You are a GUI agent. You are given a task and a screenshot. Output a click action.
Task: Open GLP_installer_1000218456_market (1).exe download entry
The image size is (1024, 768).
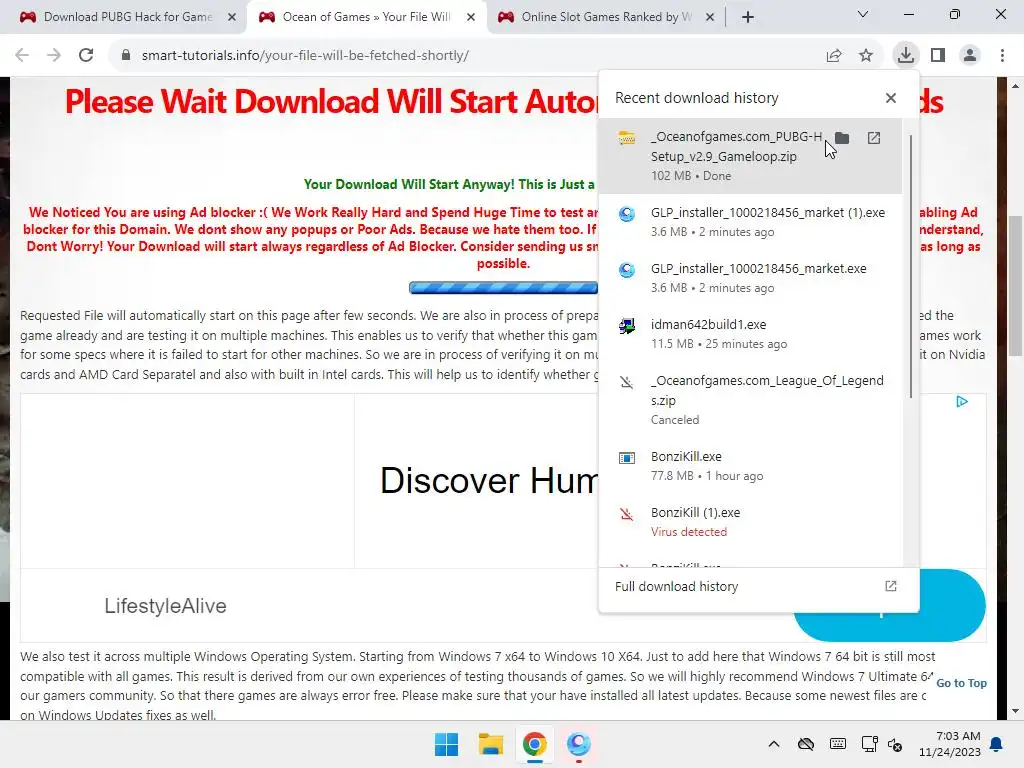point(750,222)
